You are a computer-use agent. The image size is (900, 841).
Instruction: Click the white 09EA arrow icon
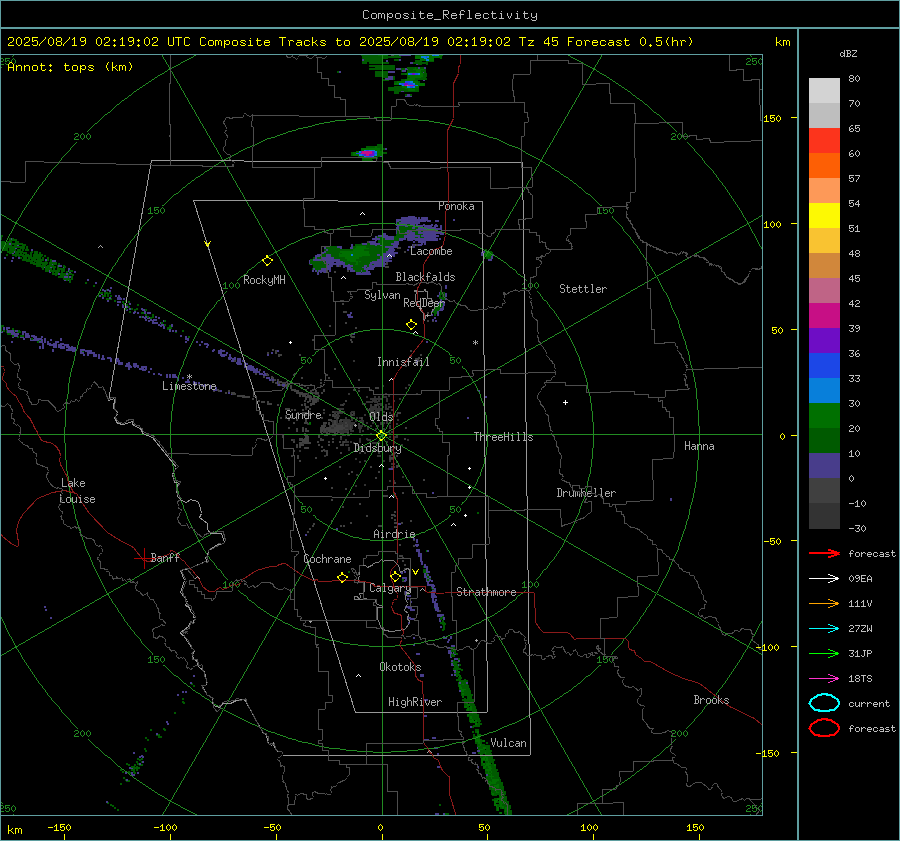coord(824,579)
